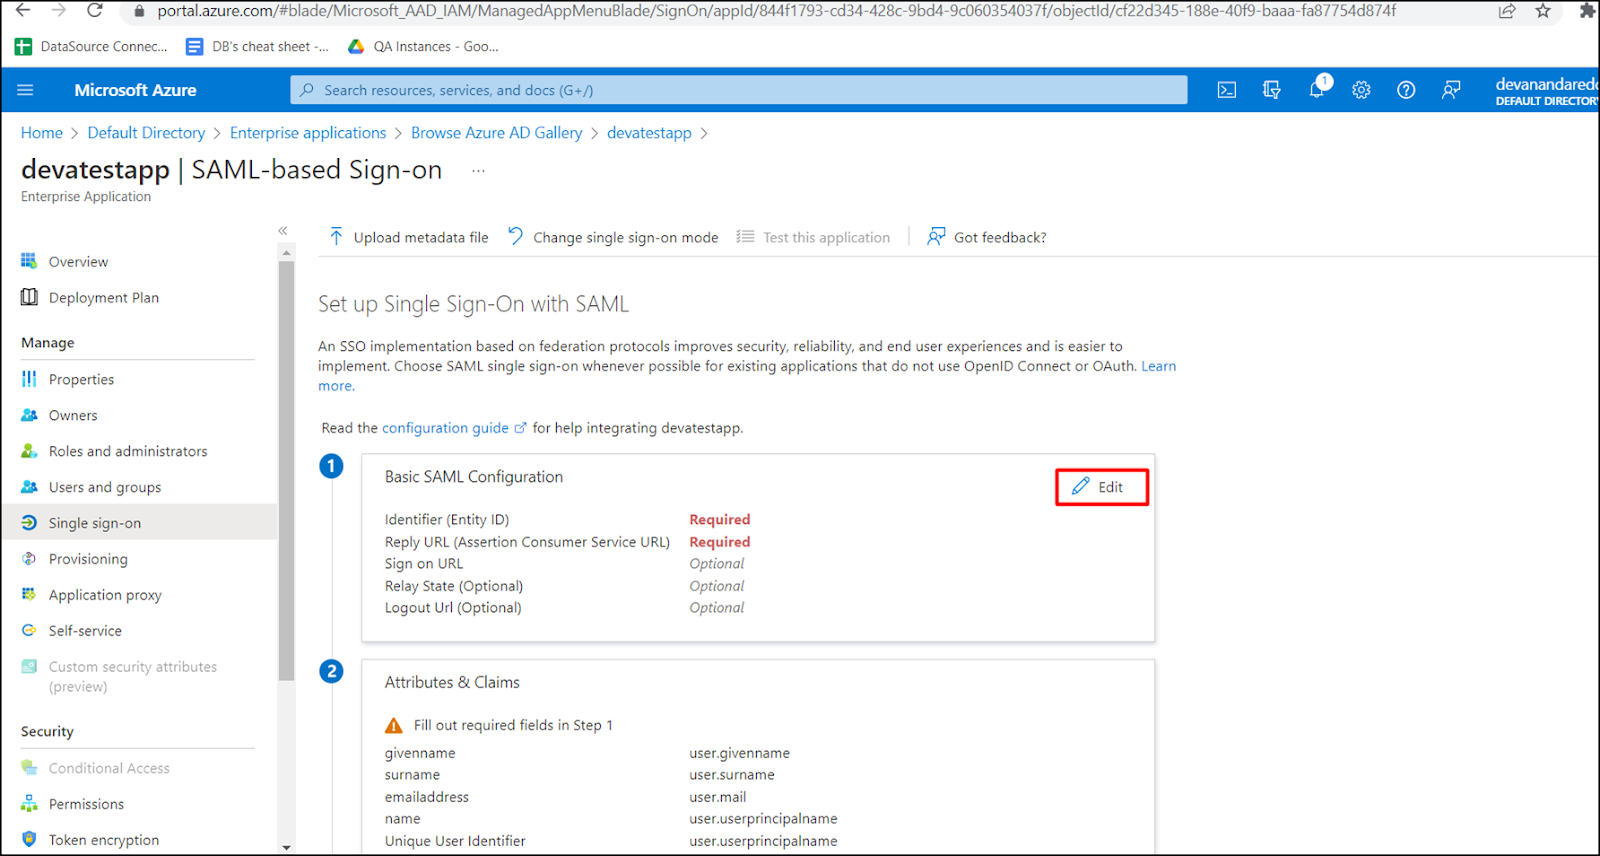Click Unique User Identifier claim name

[x=455, y=841]
